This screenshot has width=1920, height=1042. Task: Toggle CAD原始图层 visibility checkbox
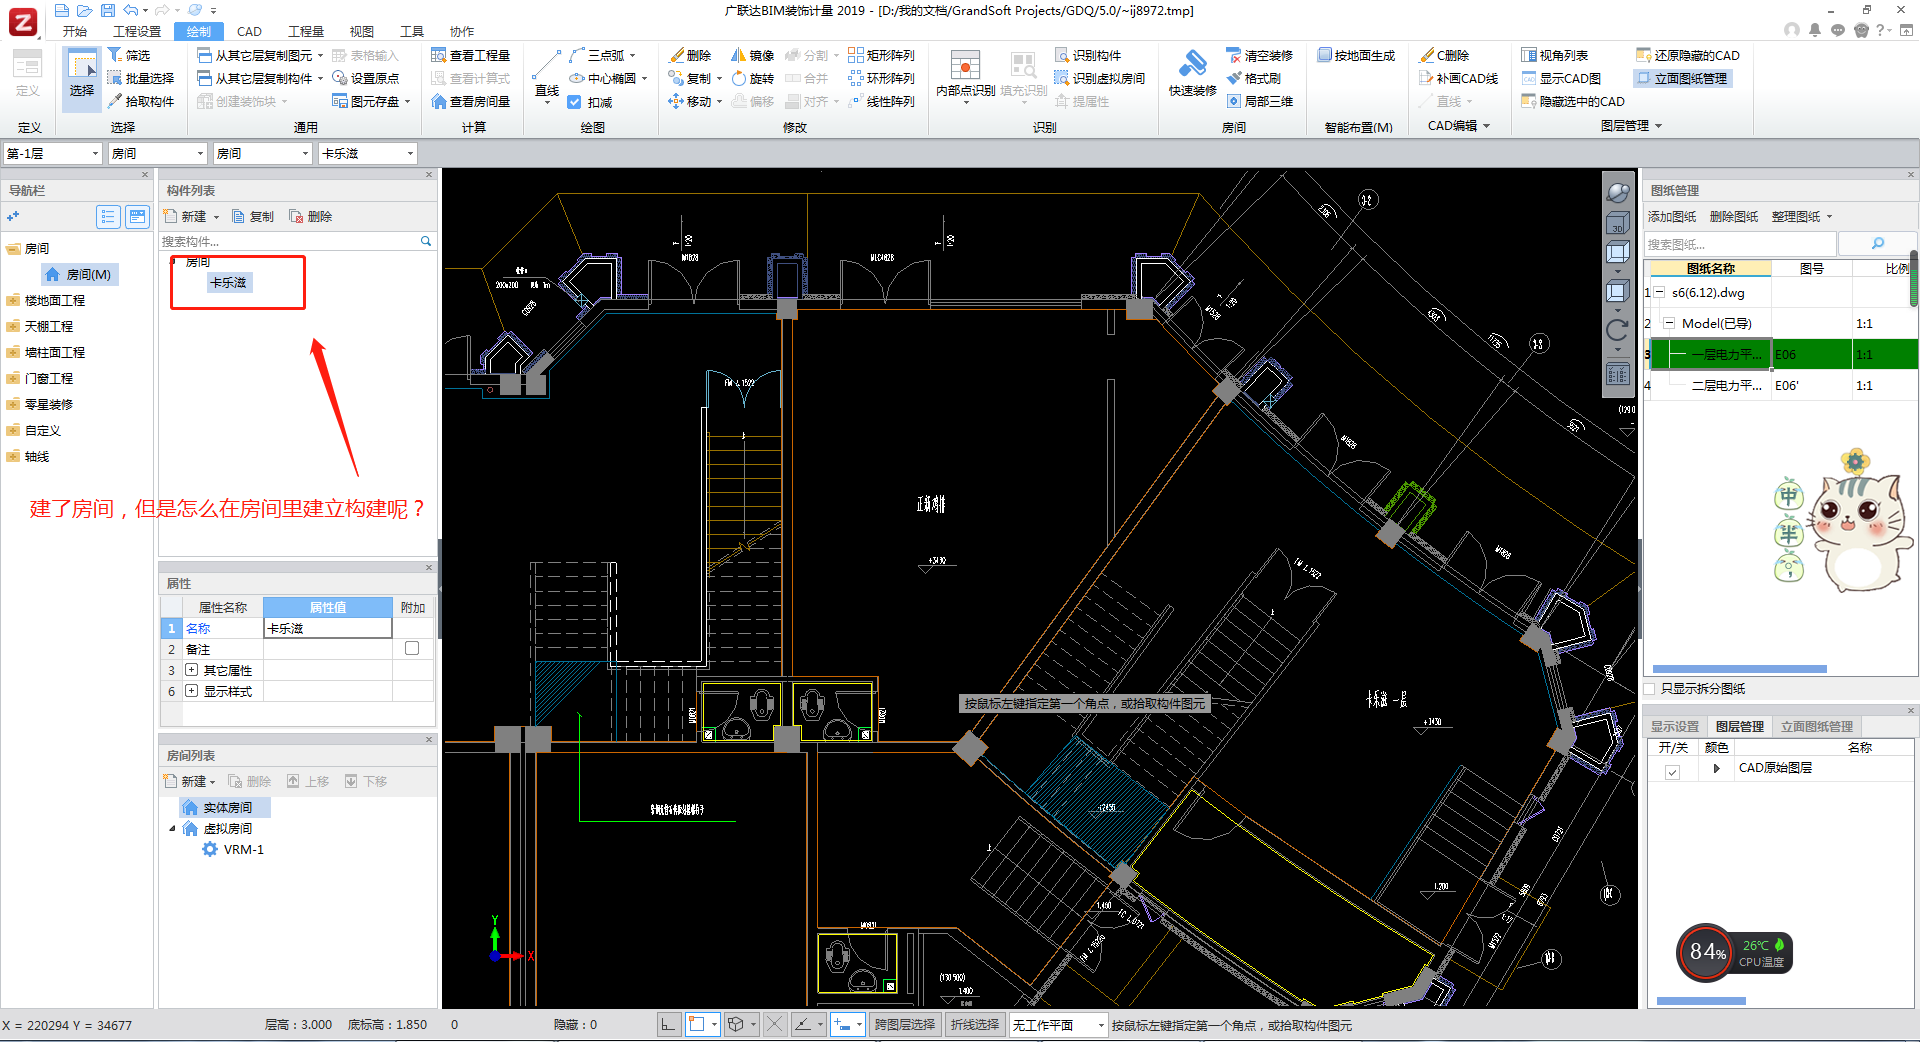click(x=1672, y=772)
